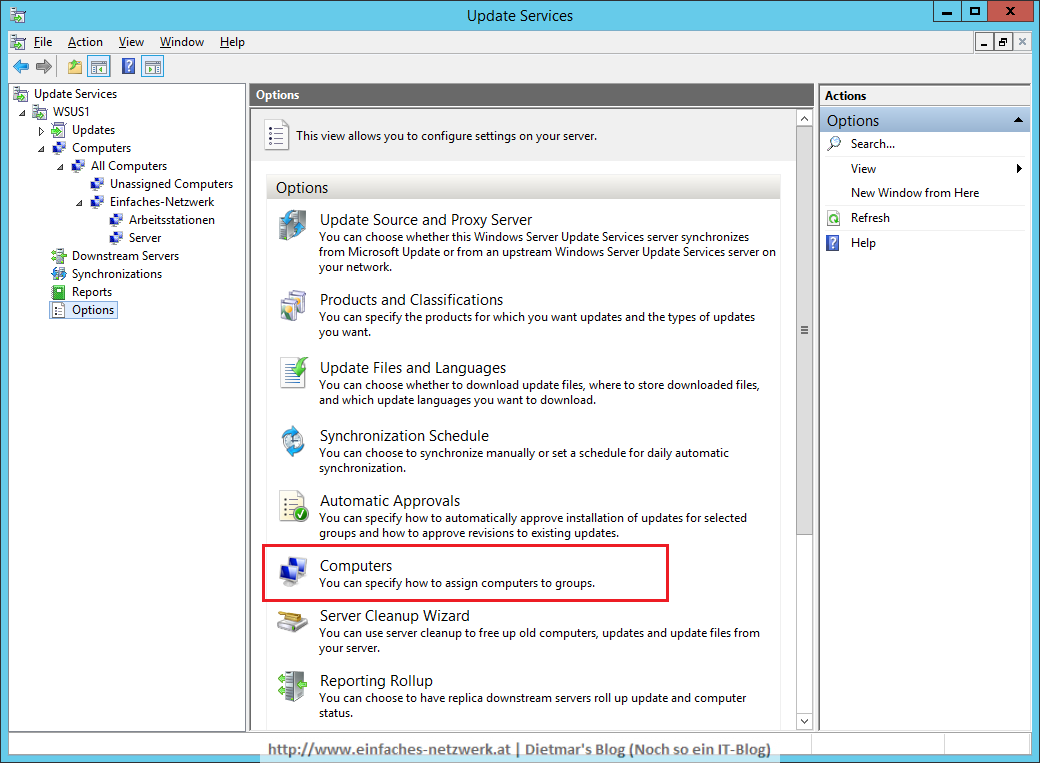Click the Refresh icon in Actions pane

(x=834, y=218)
